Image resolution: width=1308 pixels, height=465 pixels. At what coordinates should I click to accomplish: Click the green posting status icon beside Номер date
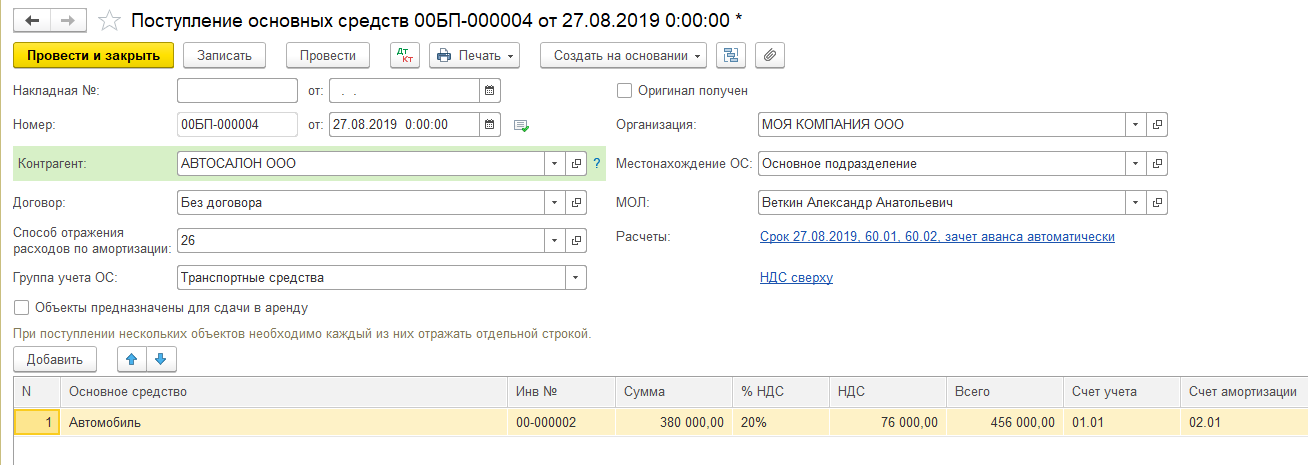click(x=521, y=126)
